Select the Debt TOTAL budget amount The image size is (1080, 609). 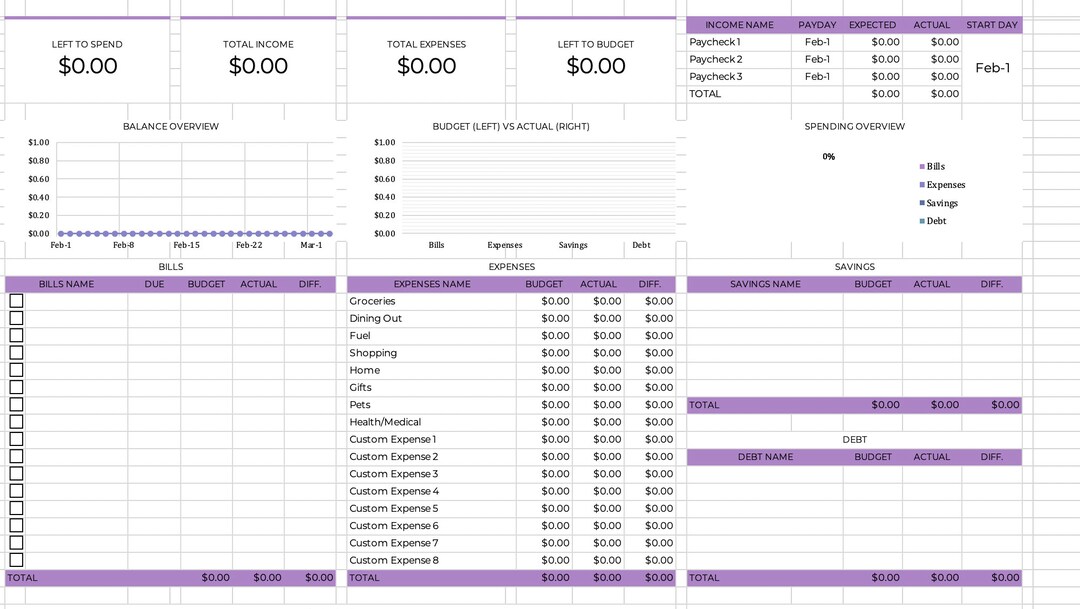coord(873,578)
